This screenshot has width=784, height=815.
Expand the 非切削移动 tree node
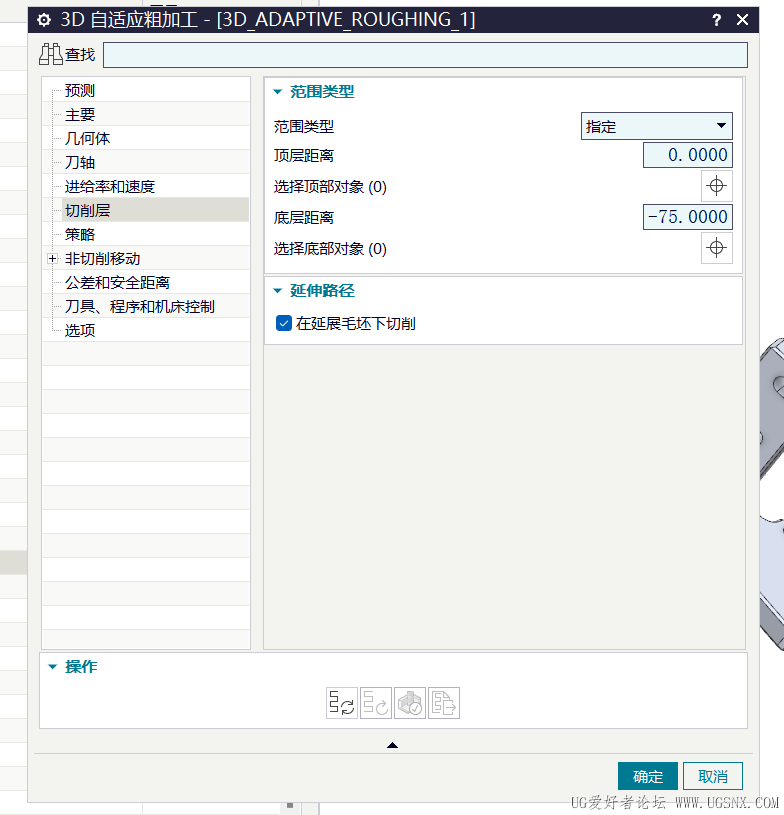coord(53,258)
